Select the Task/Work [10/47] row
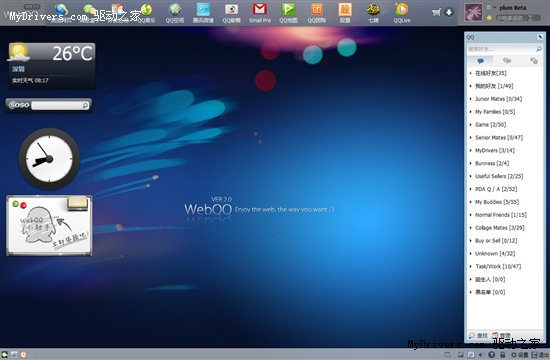 (504, 267)
